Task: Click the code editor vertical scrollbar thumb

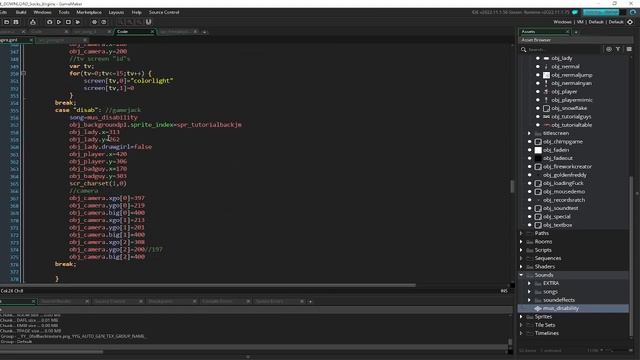Action: [512, 187]
